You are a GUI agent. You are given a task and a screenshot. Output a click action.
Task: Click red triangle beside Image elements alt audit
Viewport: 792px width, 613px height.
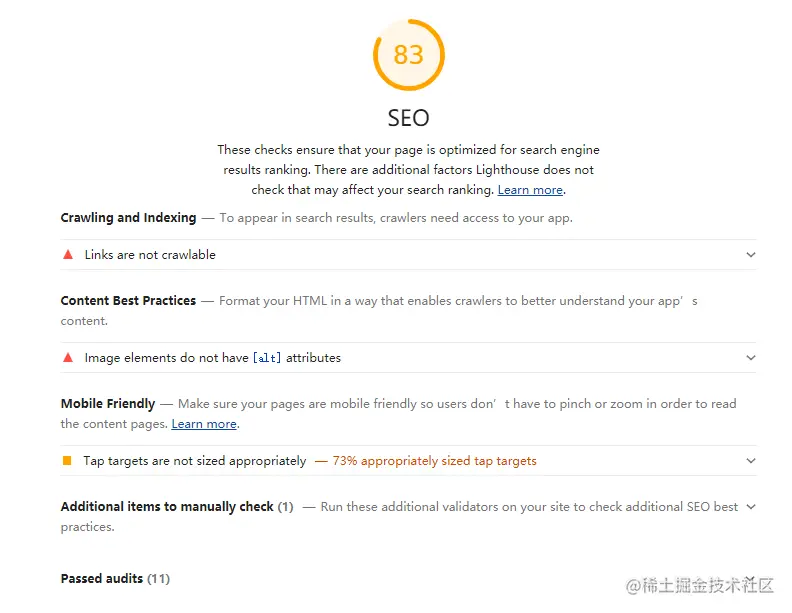[68, 357]
